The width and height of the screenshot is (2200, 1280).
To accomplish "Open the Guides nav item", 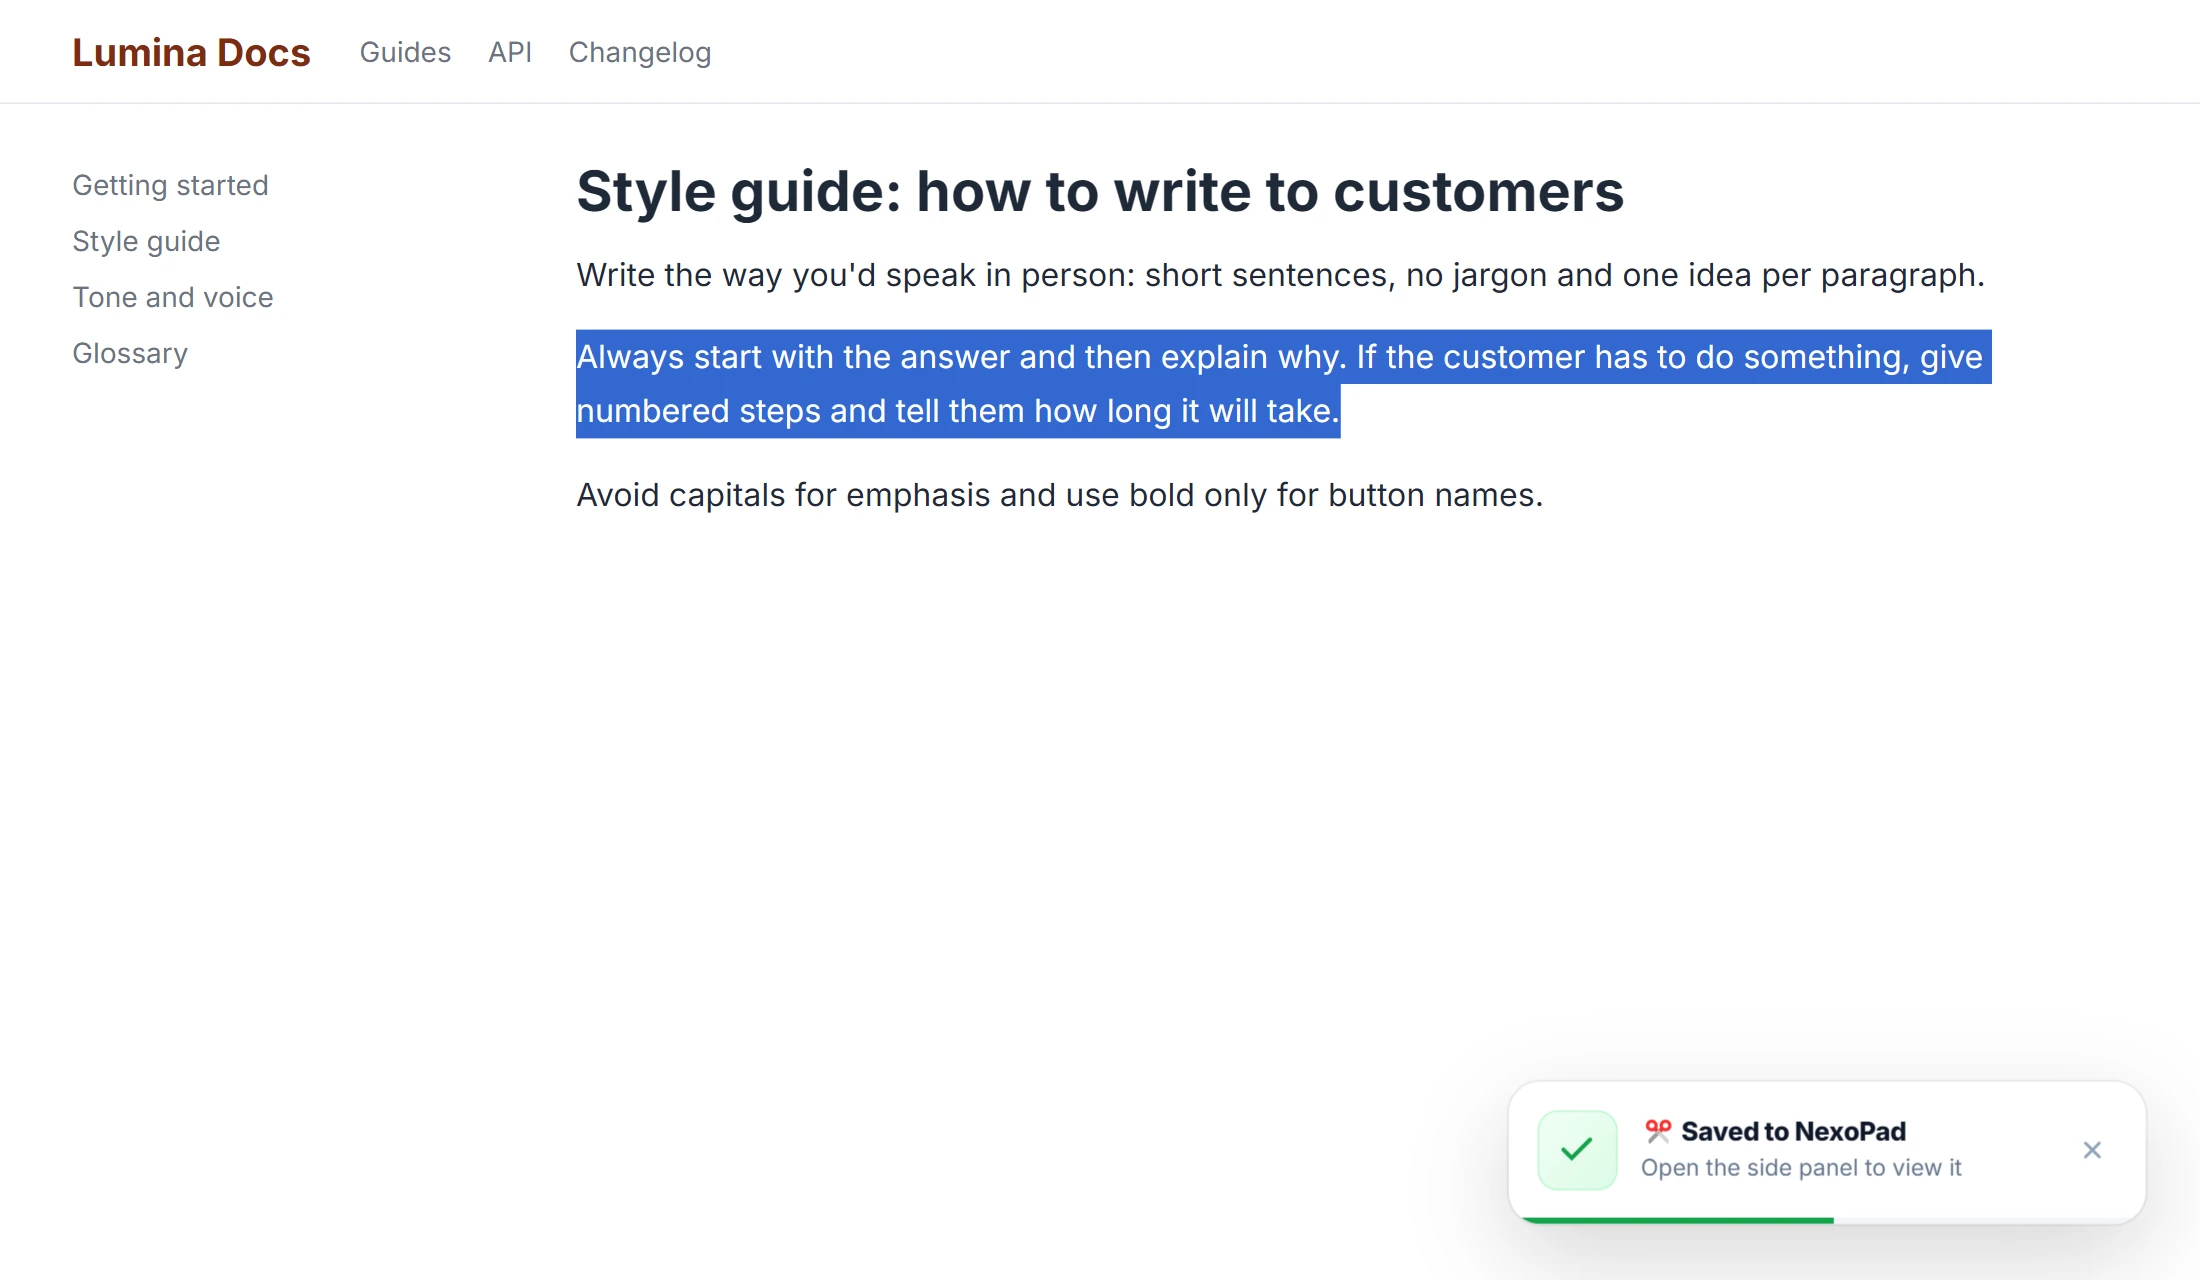I will click(405, 52).
